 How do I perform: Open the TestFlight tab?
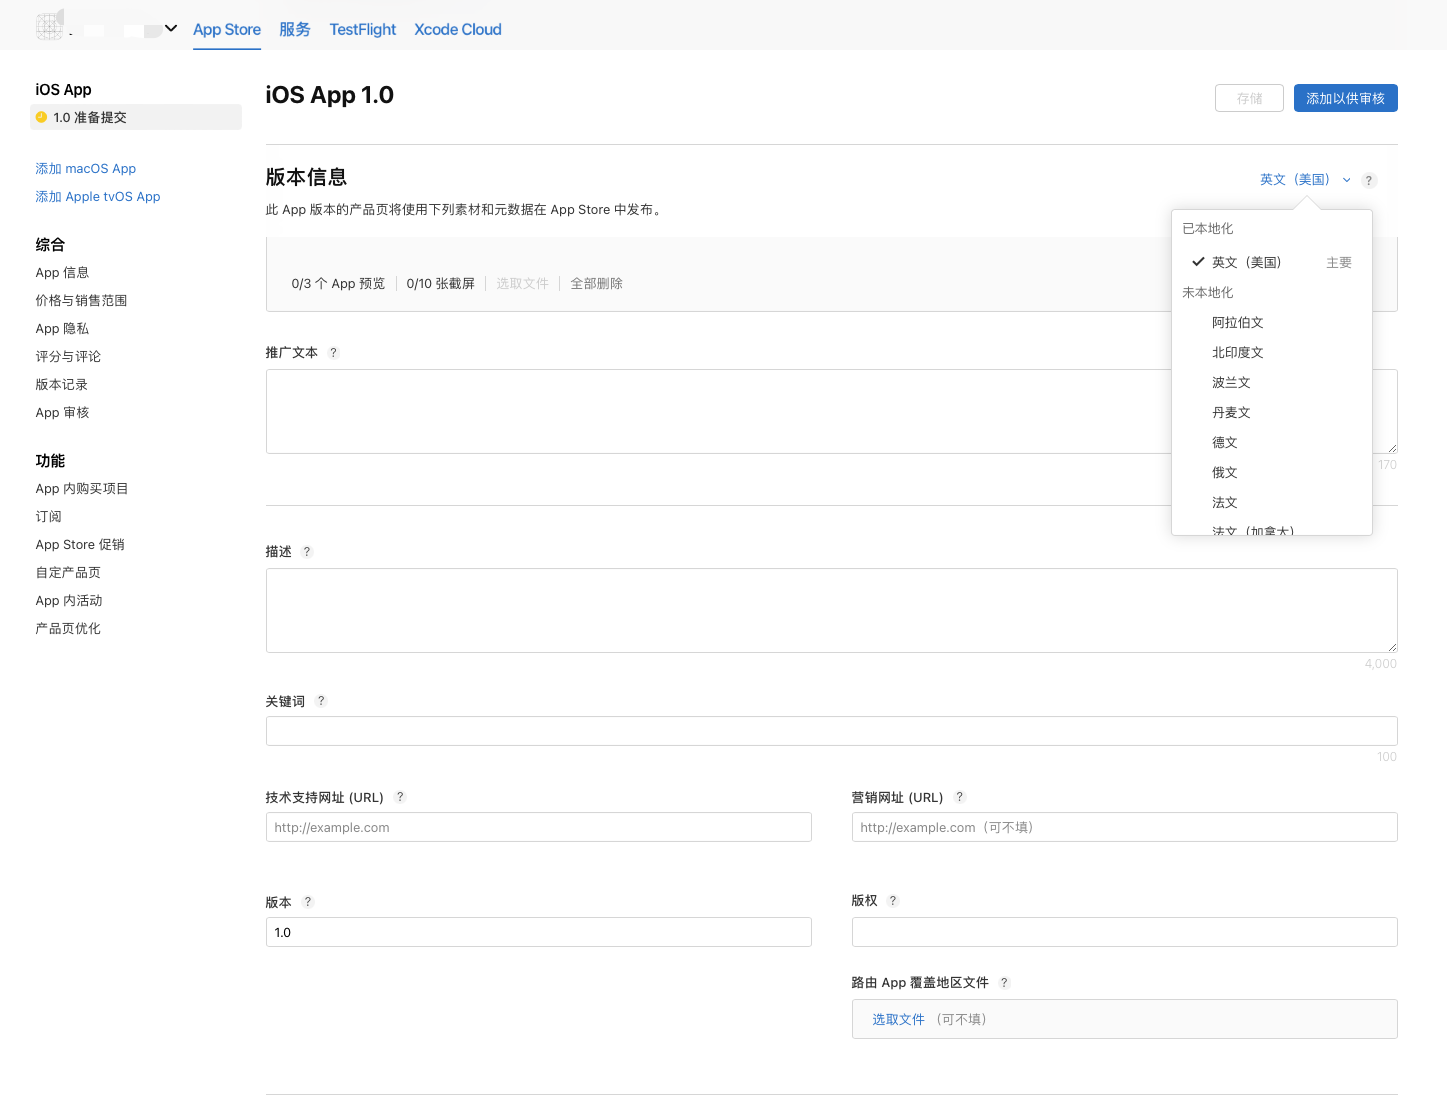point(363,30)
